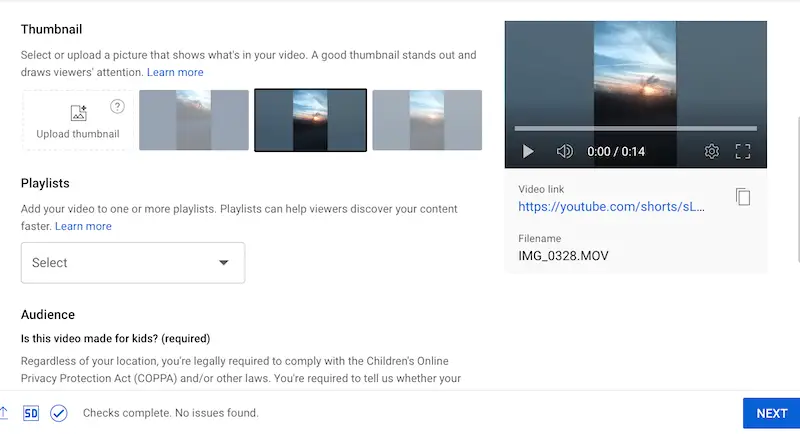Viewport: 800px width, 434px height.
Task: Expand the Playlists Select dropdown
Action: pyautogui.click(x=132, y=263)
